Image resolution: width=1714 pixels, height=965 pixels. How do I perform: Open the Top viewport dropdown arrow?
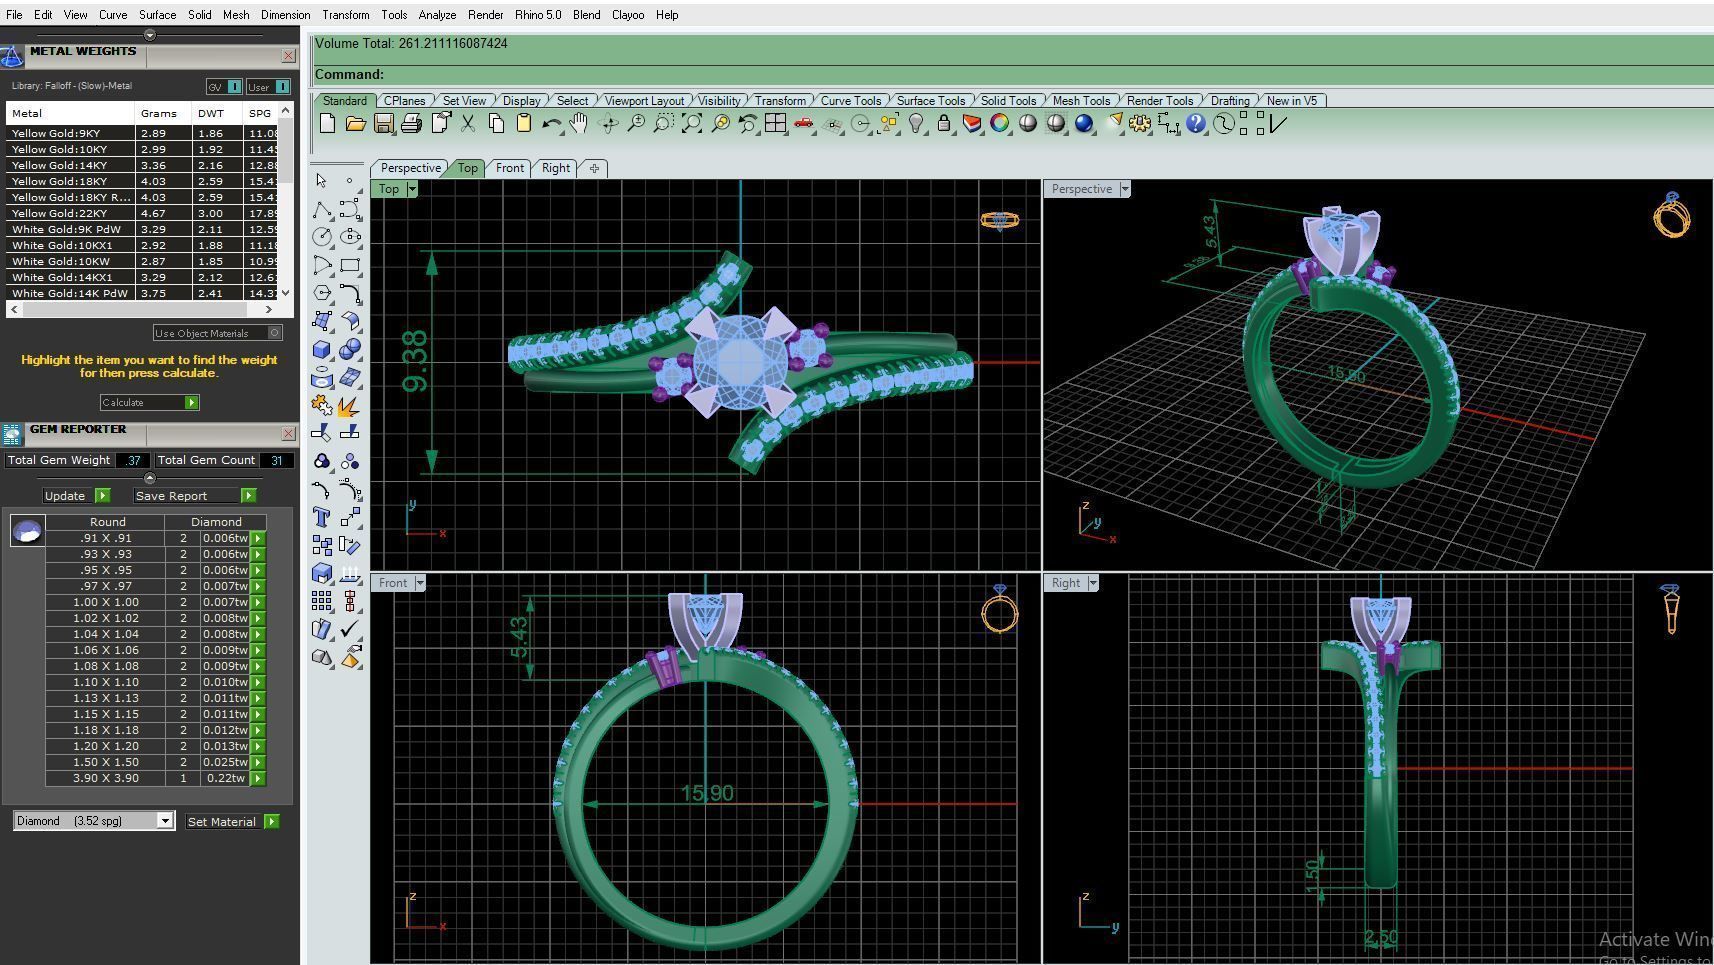(412, 189)
